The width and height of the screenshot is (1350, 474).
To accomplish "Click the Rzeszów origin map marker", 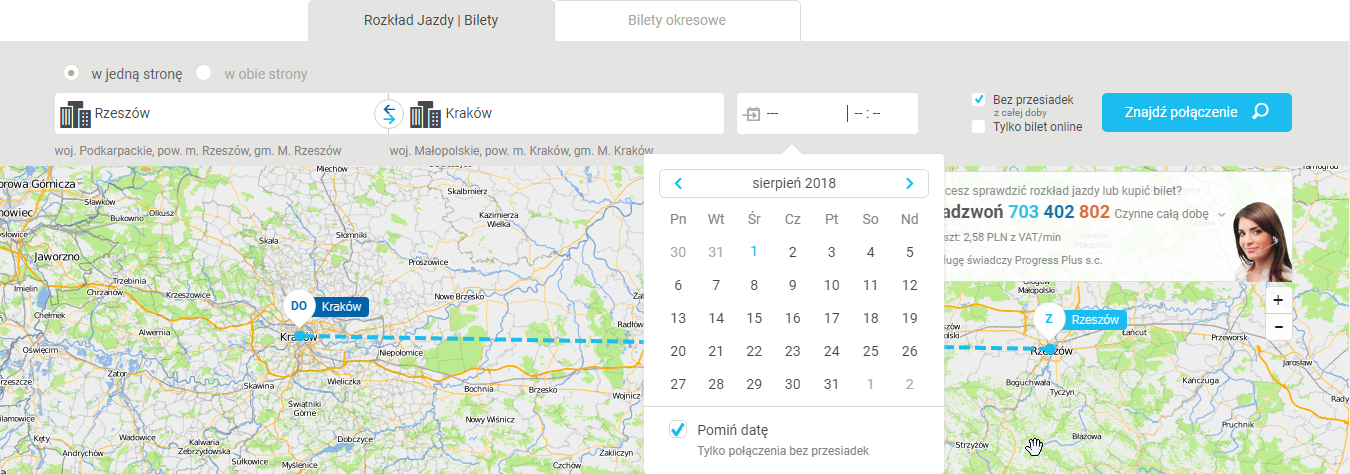I will click(1049, 320).
